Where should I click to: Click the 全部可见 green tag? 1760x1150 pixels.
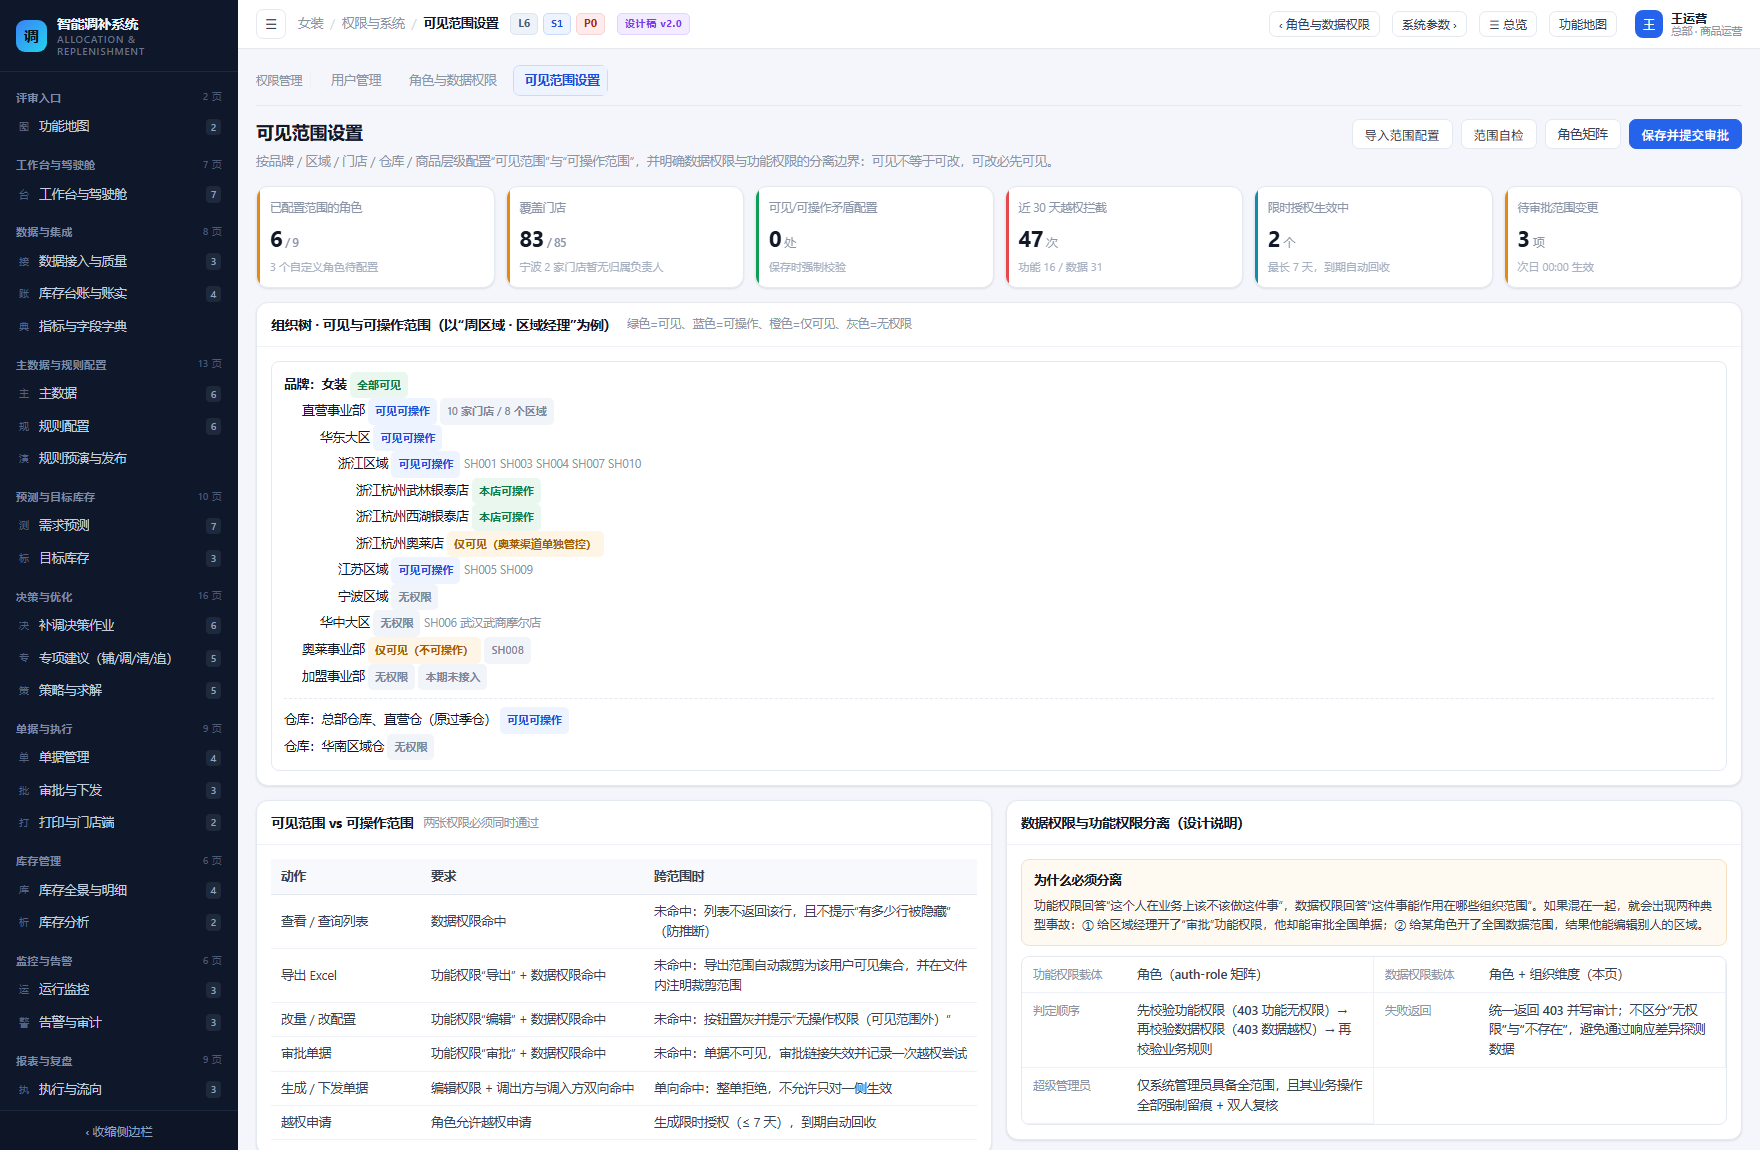(x=379, y=385)
